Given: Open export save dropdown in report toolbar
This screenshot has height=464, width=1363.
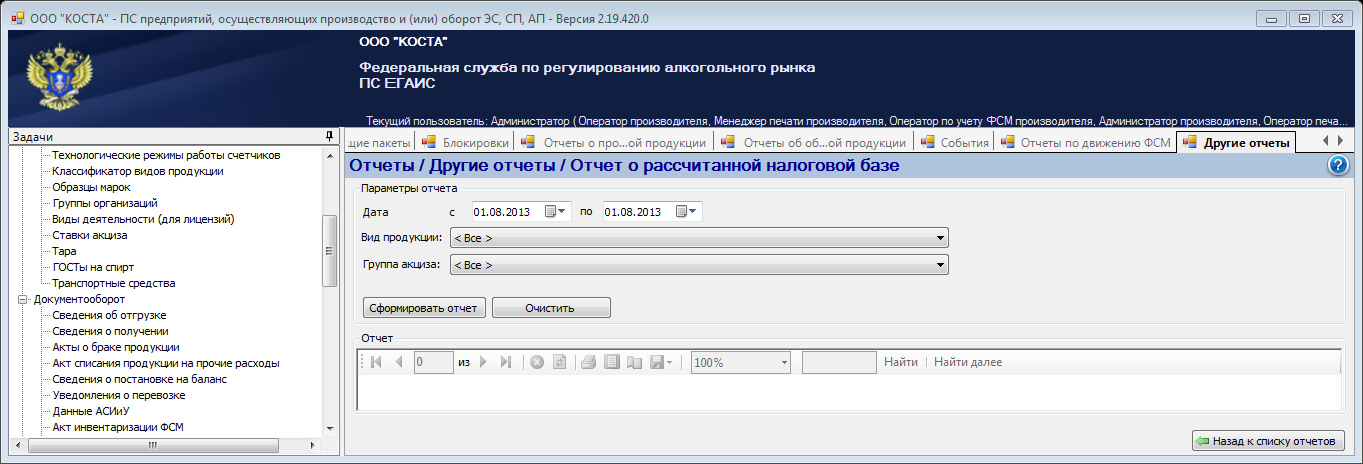Looking at the screenshot, I should [x=661, y=362].
